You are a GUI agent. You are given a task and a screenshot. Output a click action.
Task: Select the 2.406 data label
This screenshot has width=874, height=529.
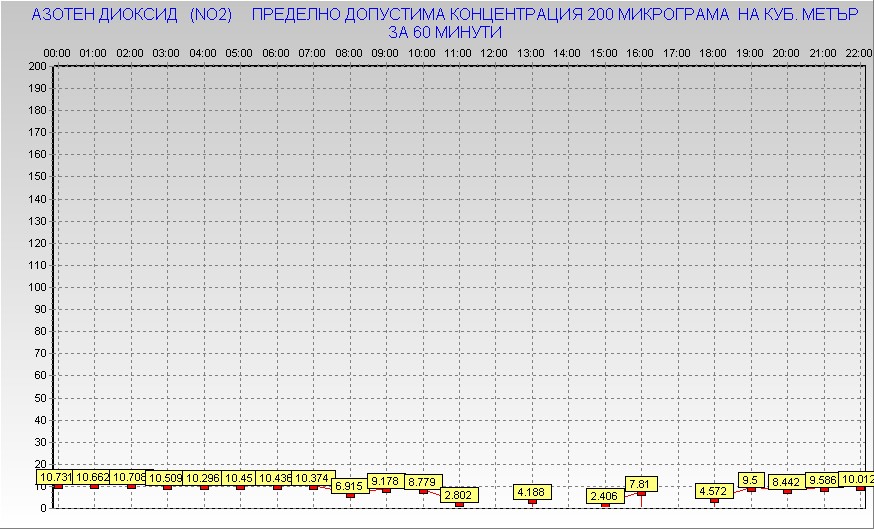tap(605, 496)
